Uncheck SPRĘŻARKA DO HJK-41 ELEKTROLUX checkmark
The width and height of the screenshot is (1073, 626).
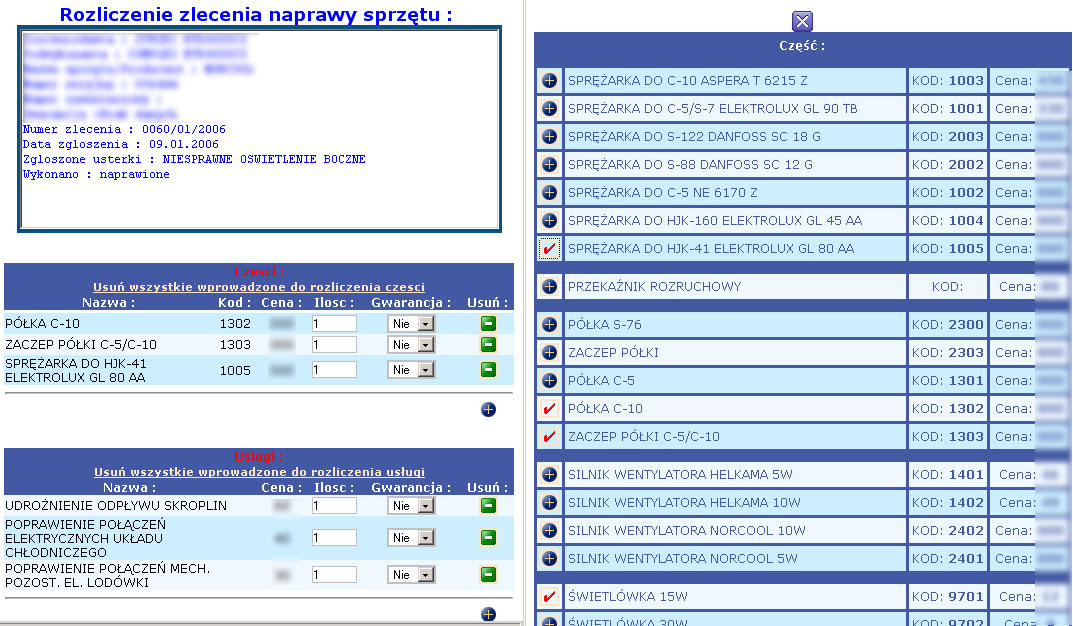[x=549, y=249]
